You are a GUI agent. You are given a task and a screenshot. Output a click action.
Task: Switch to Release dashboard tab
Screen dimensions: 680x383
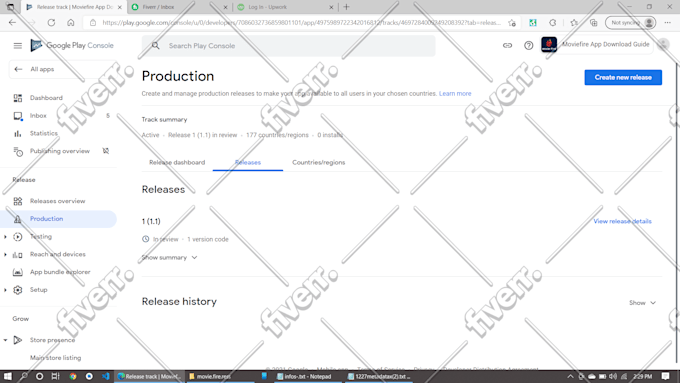point(177,162)
